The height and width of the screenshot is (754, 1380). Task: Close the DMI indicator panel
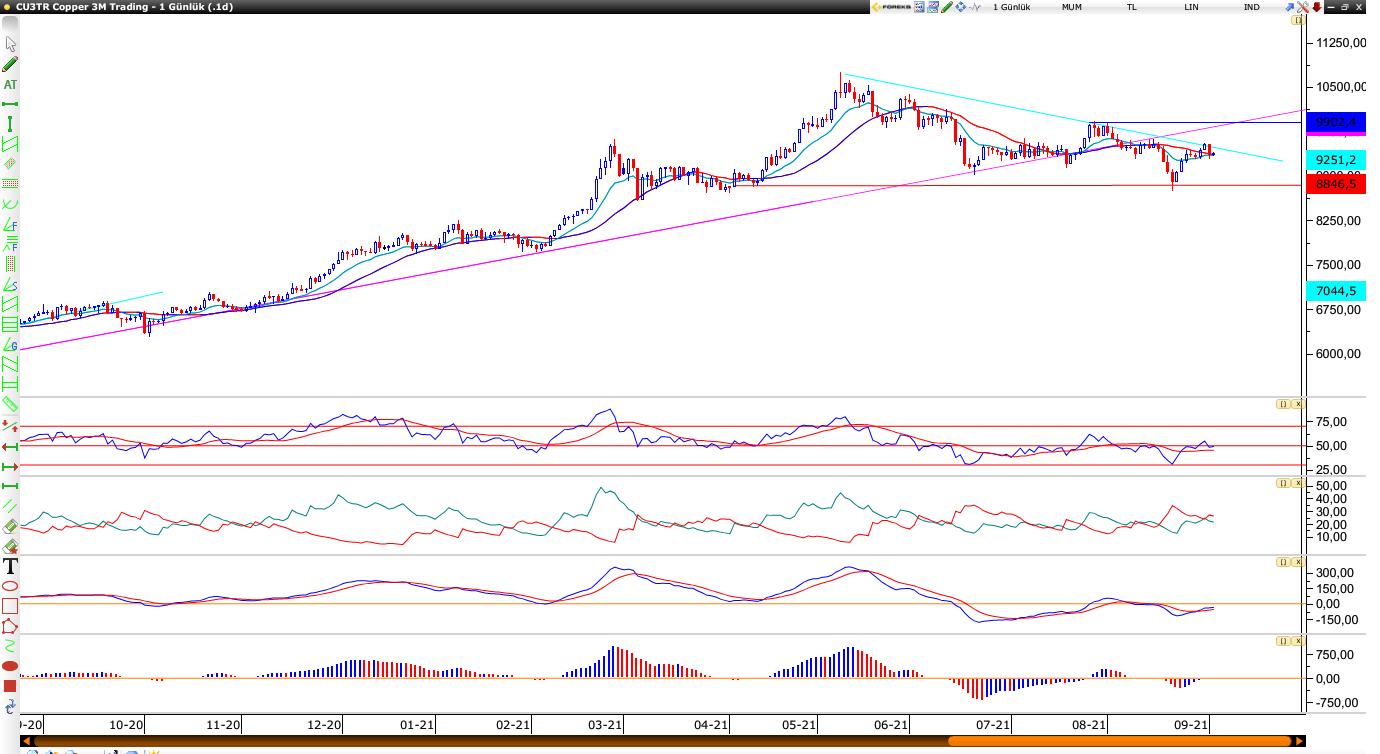(x=1298, y=483)
